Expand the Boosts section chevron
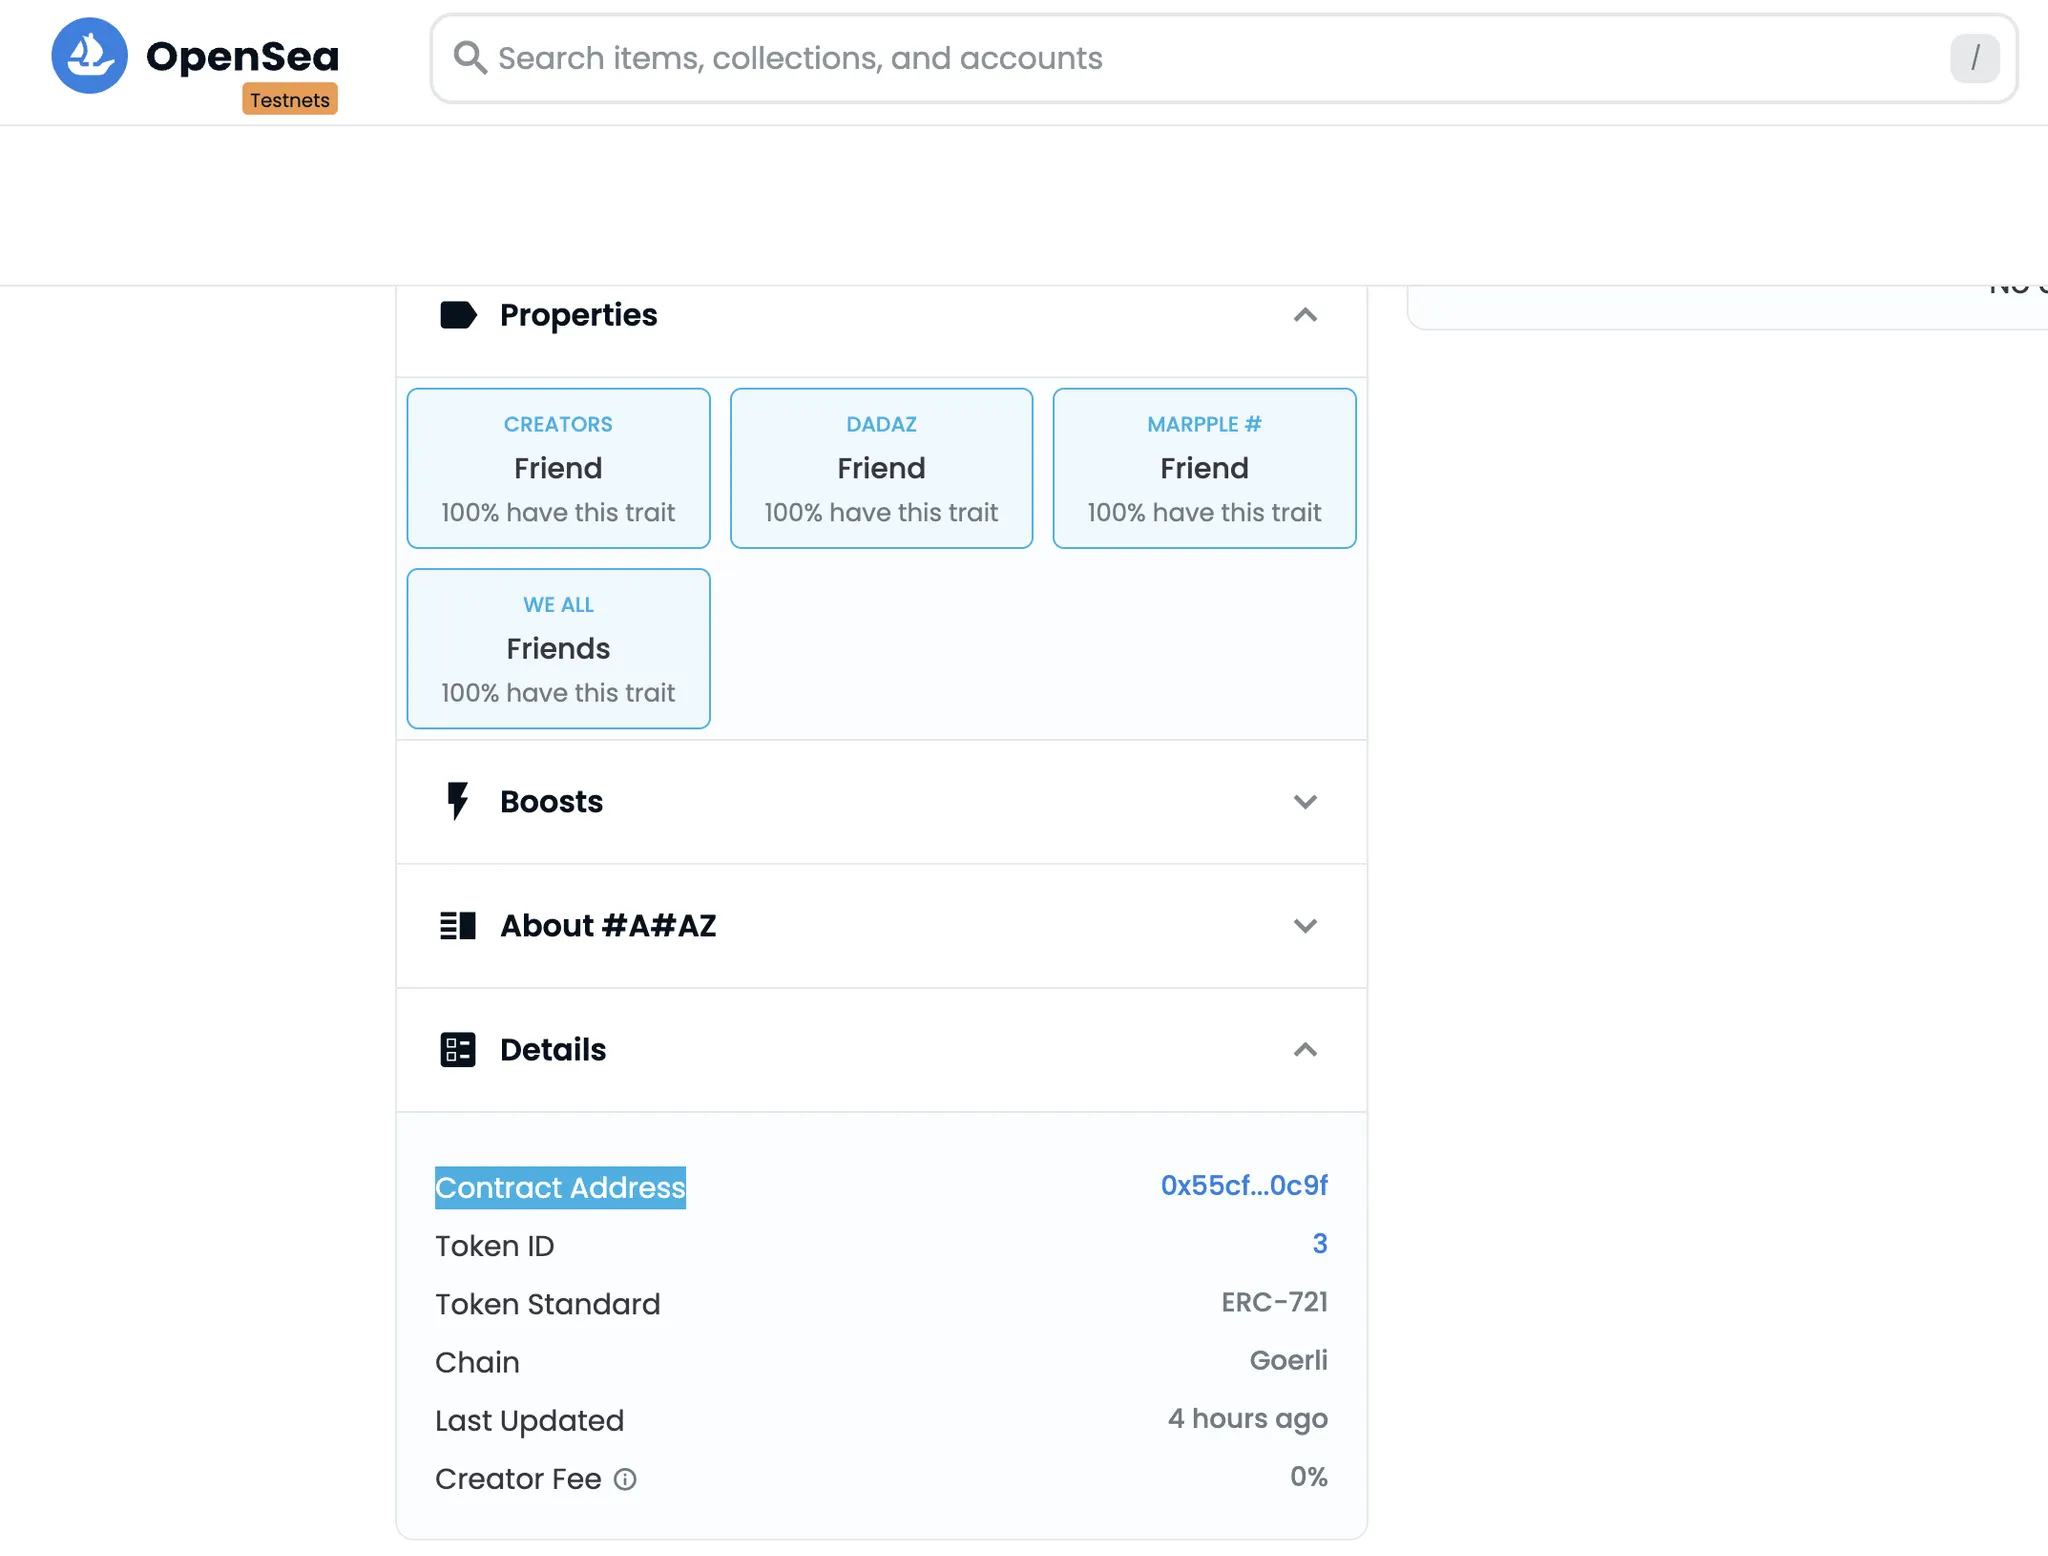2048x1556 pixels. click(x=1304, y=801)
